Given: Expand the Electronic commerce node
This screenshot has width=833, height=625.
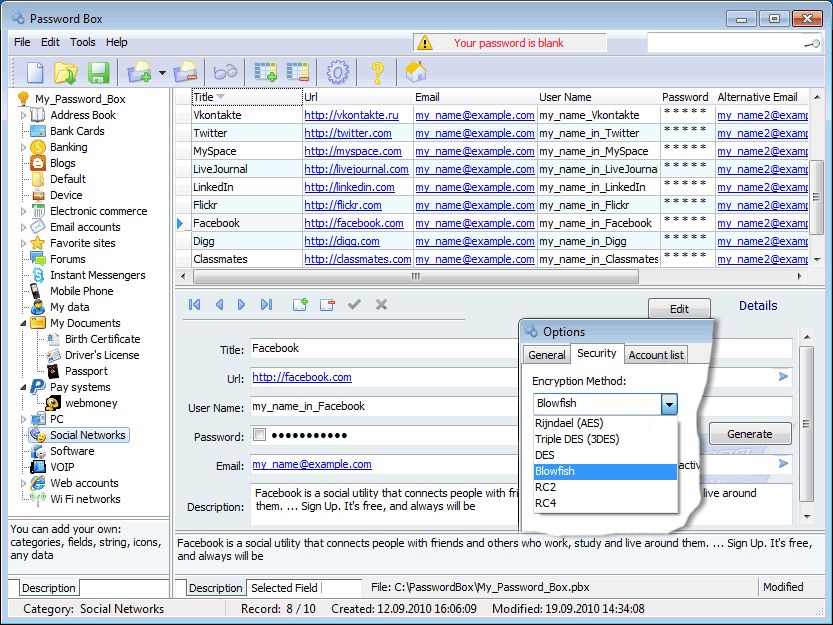Looking at the screenshot, I should (x=23, y=211).
